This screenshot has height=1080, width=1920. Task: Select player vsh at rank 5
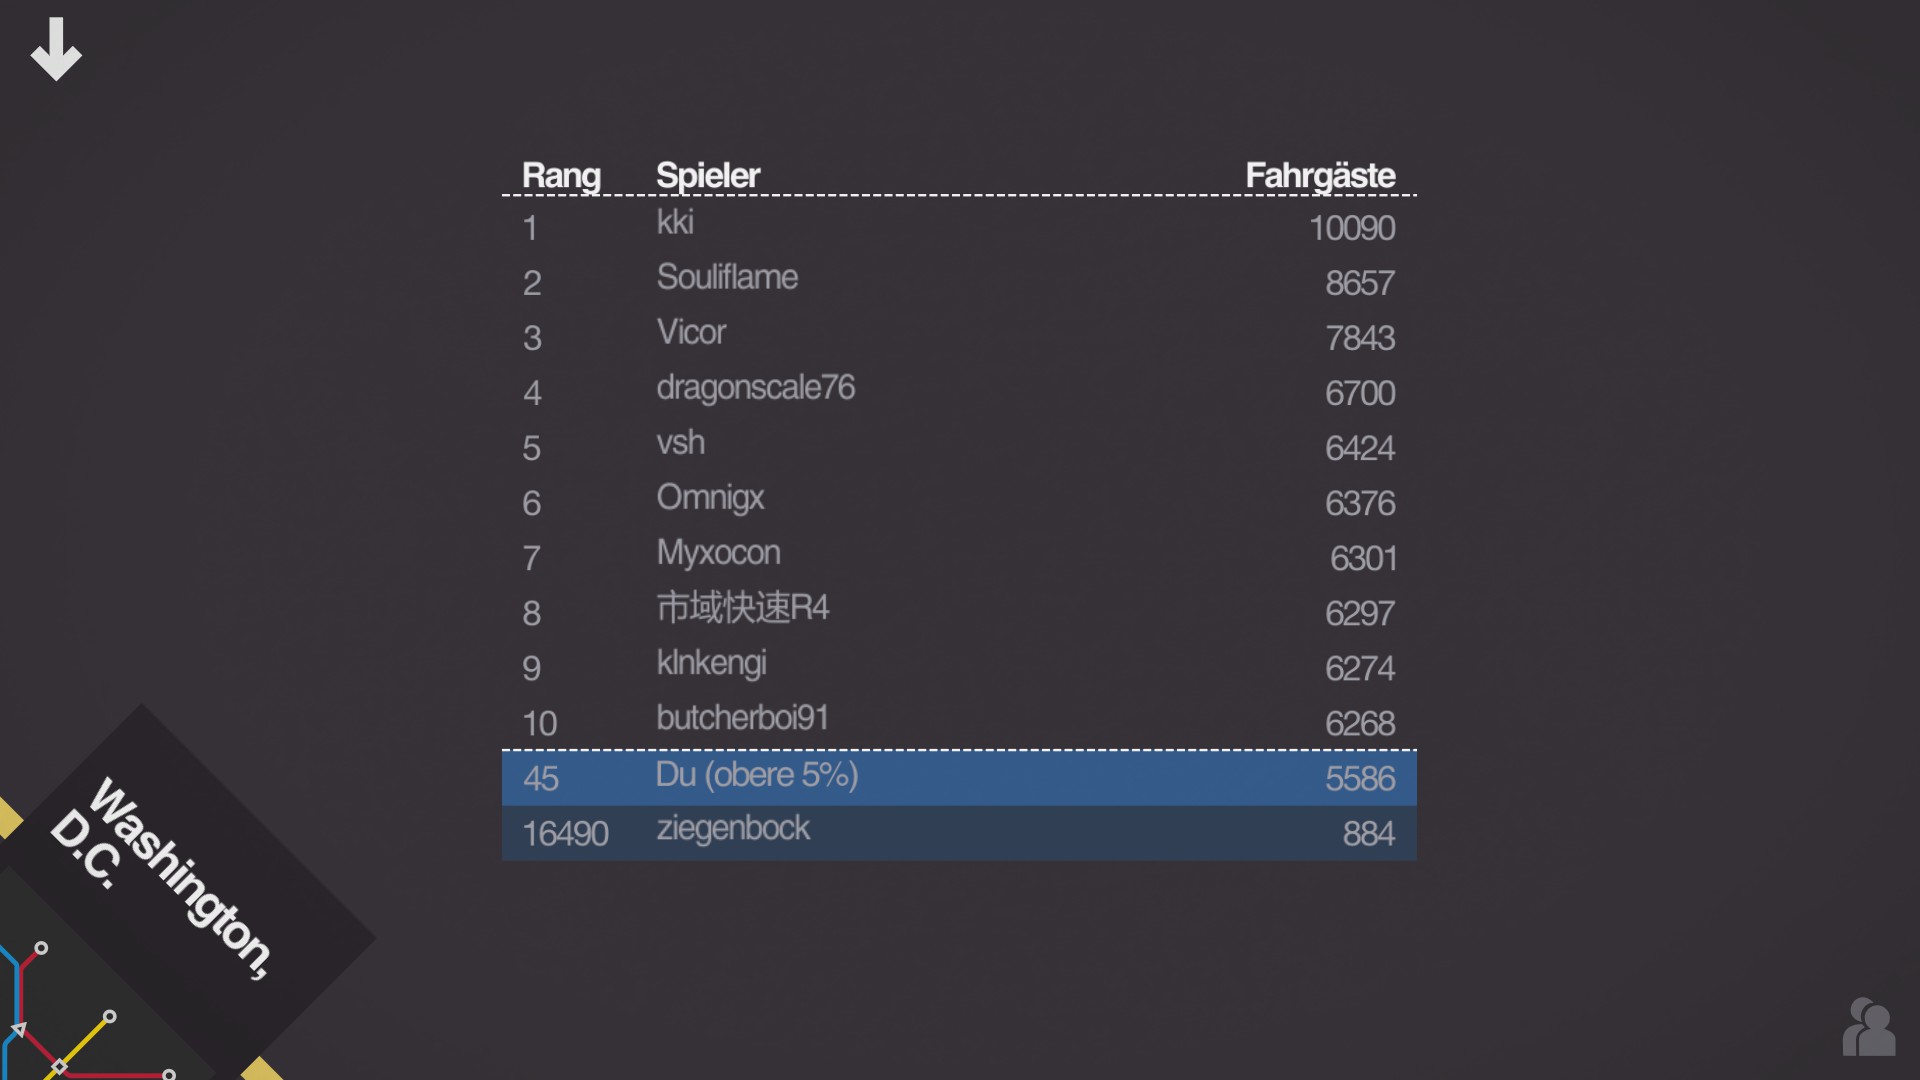point(959,447)
